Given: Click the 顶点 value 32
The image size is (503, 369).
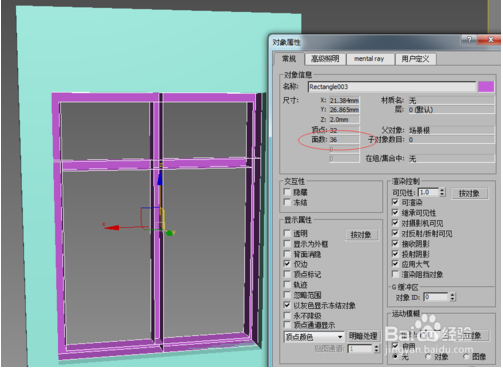Looking at the screenshot, I should (x=344, y=130).
